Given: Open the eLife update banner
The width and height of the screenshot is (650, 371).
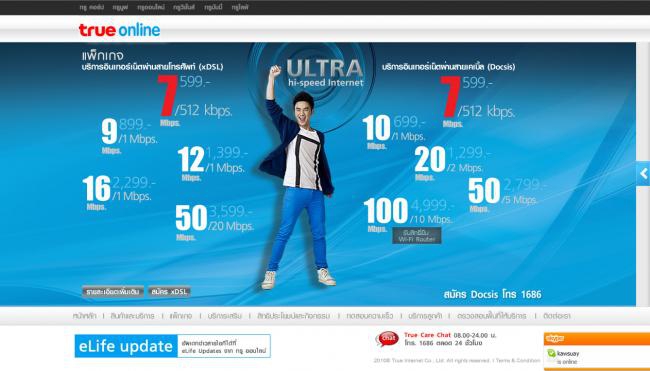Looking at the screenshot, I should 172,346.
